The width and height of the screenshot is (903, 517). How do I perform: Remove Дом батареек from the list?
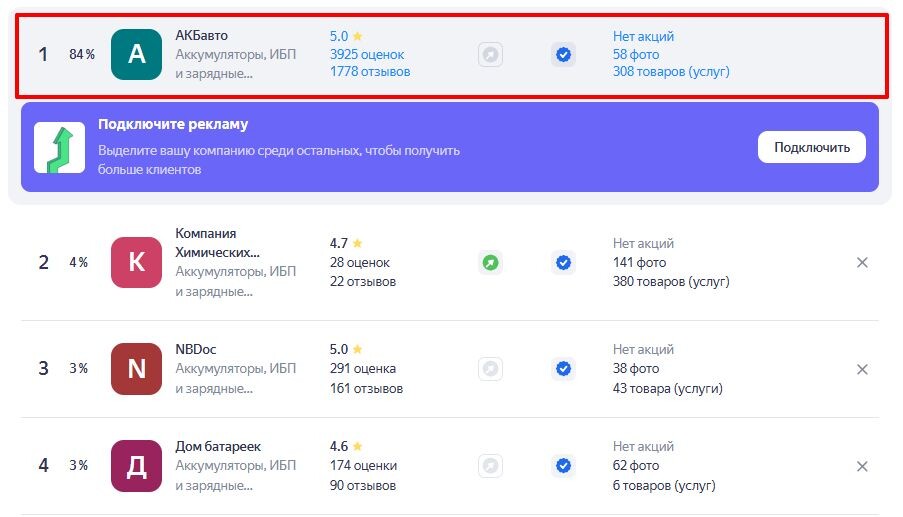(x=862, y=466)
